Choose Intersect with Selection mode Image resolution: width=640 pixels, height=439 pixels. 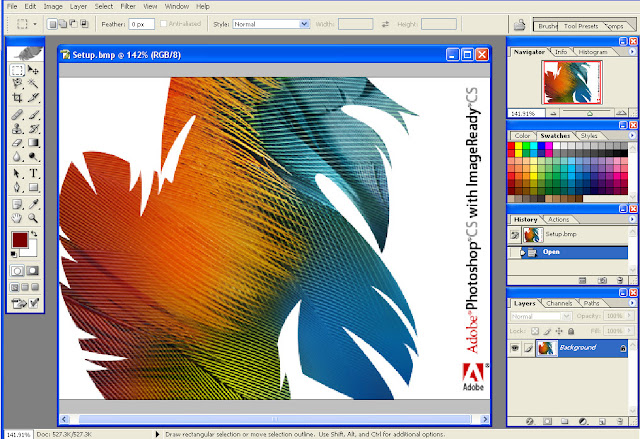click(x=84, y=24)
